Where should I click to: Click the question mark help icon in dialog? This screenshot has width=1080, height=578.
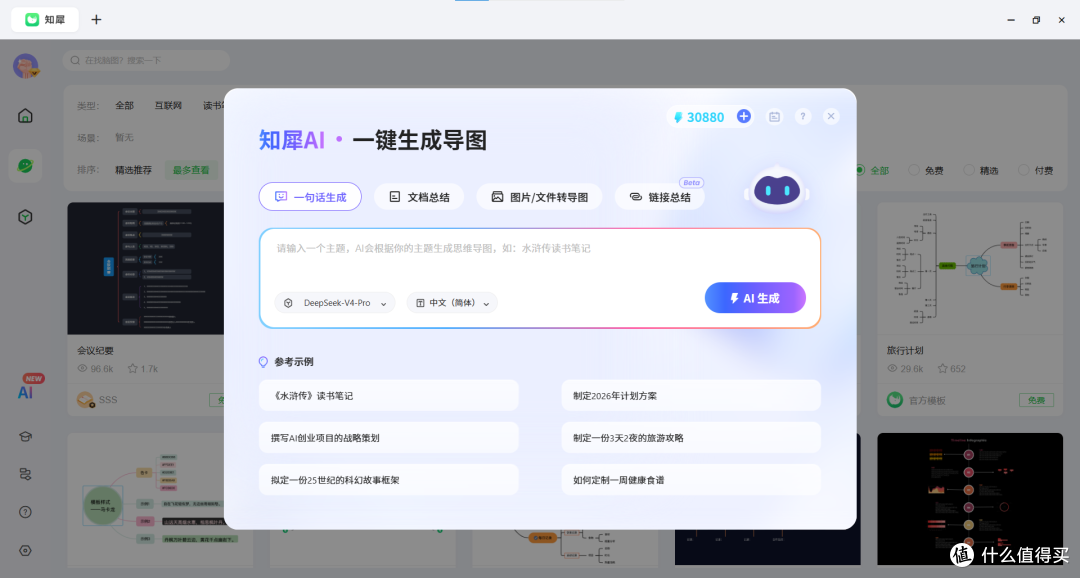pyautogui.click(x=802, y=116)
